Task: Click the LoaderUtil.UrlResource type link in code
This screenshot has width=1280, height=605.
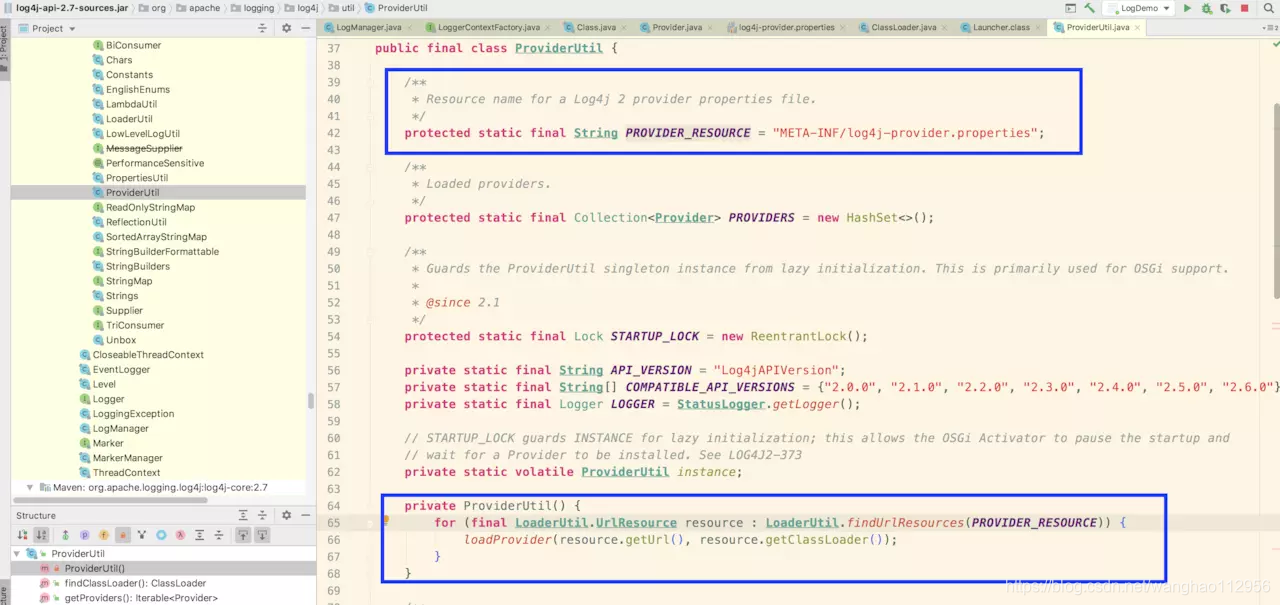Action: click(595, 522)
